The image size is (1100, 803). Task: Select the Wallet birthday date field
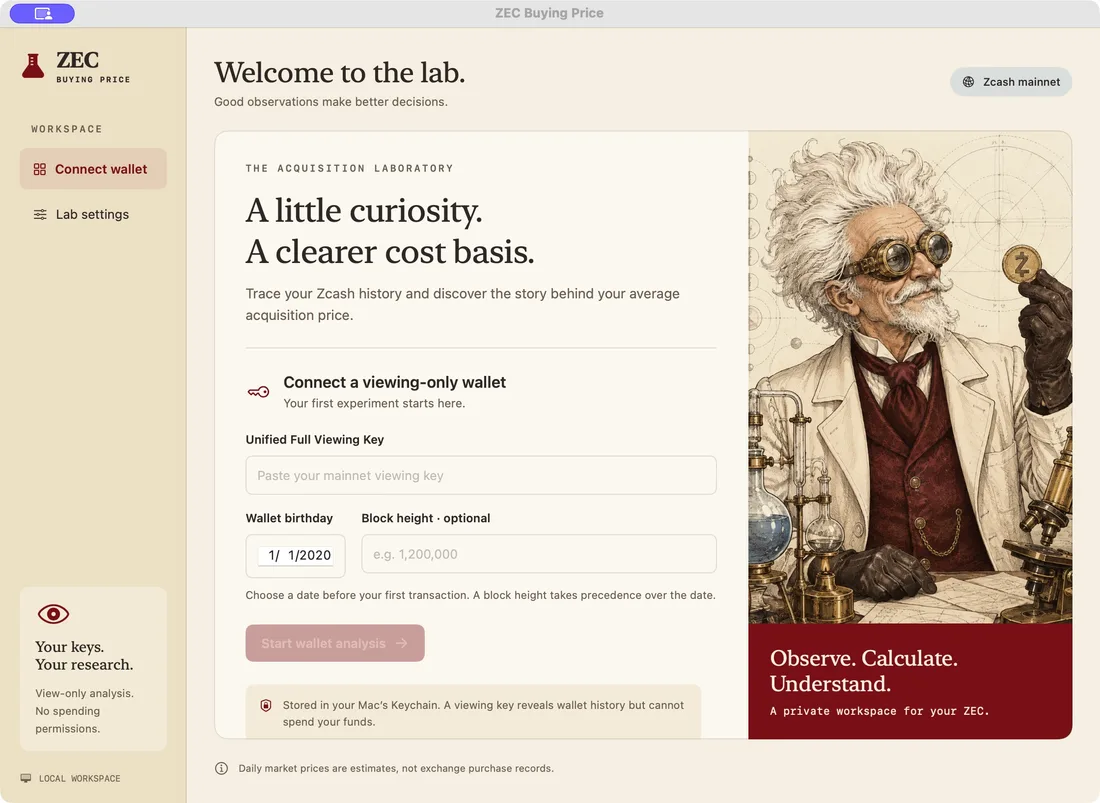pyautogui.click(x=295, y=555)
